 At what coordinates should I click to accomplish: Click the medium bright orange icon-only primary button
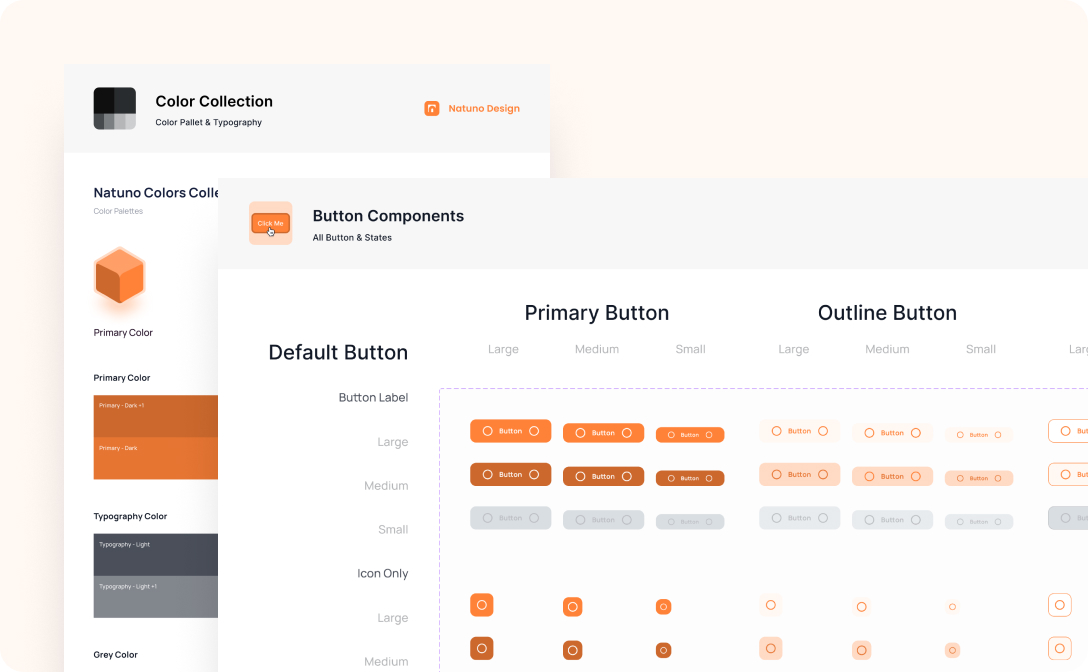click(572, 607)
